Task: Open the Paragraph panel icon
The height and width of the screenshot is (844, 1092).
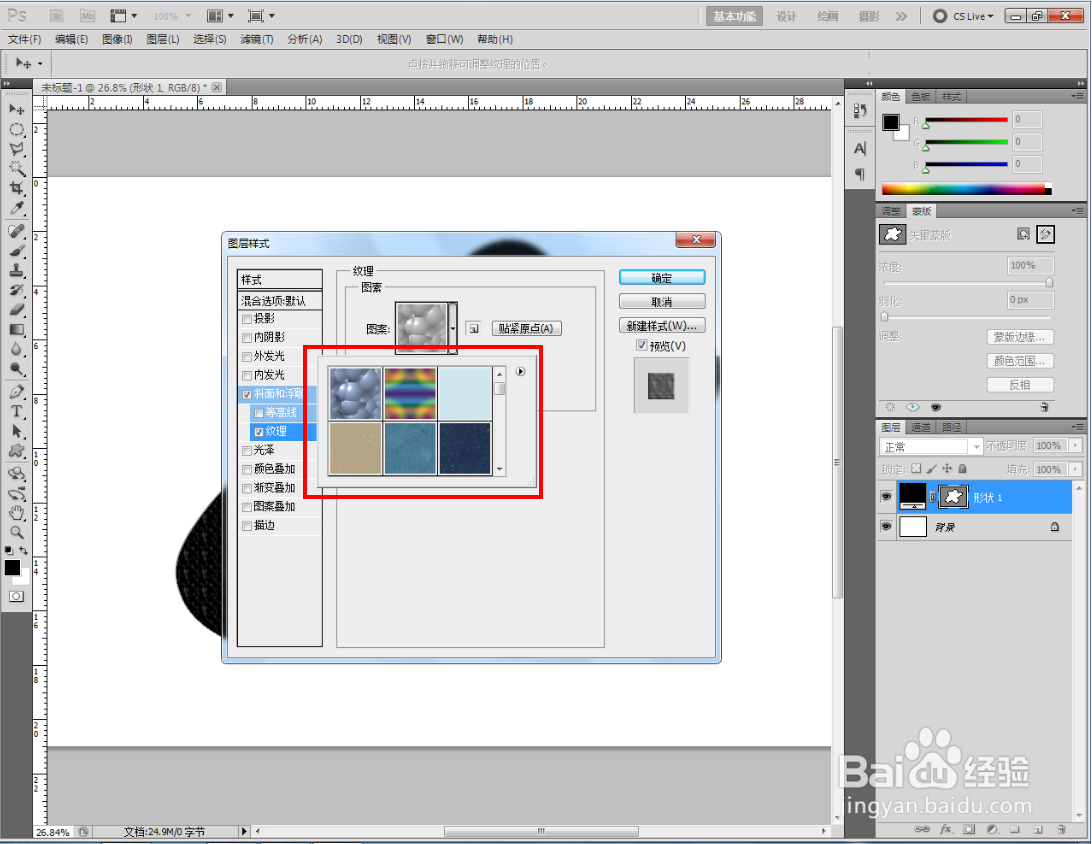Action: [x=860, y=174]
